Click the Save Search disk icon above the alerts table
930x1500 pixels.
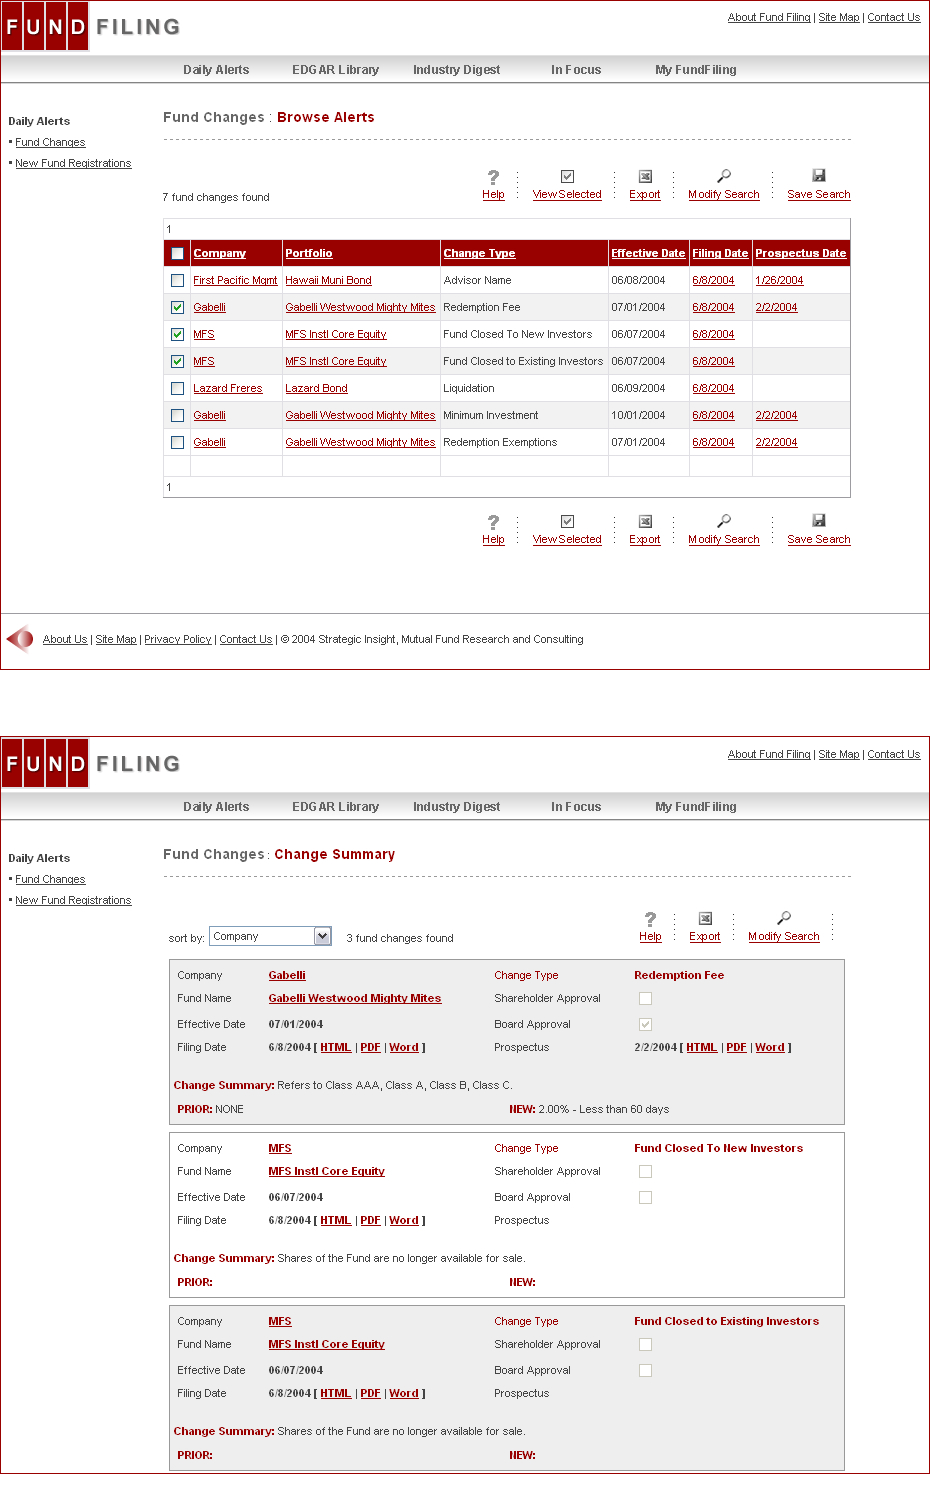click(819, 175)
